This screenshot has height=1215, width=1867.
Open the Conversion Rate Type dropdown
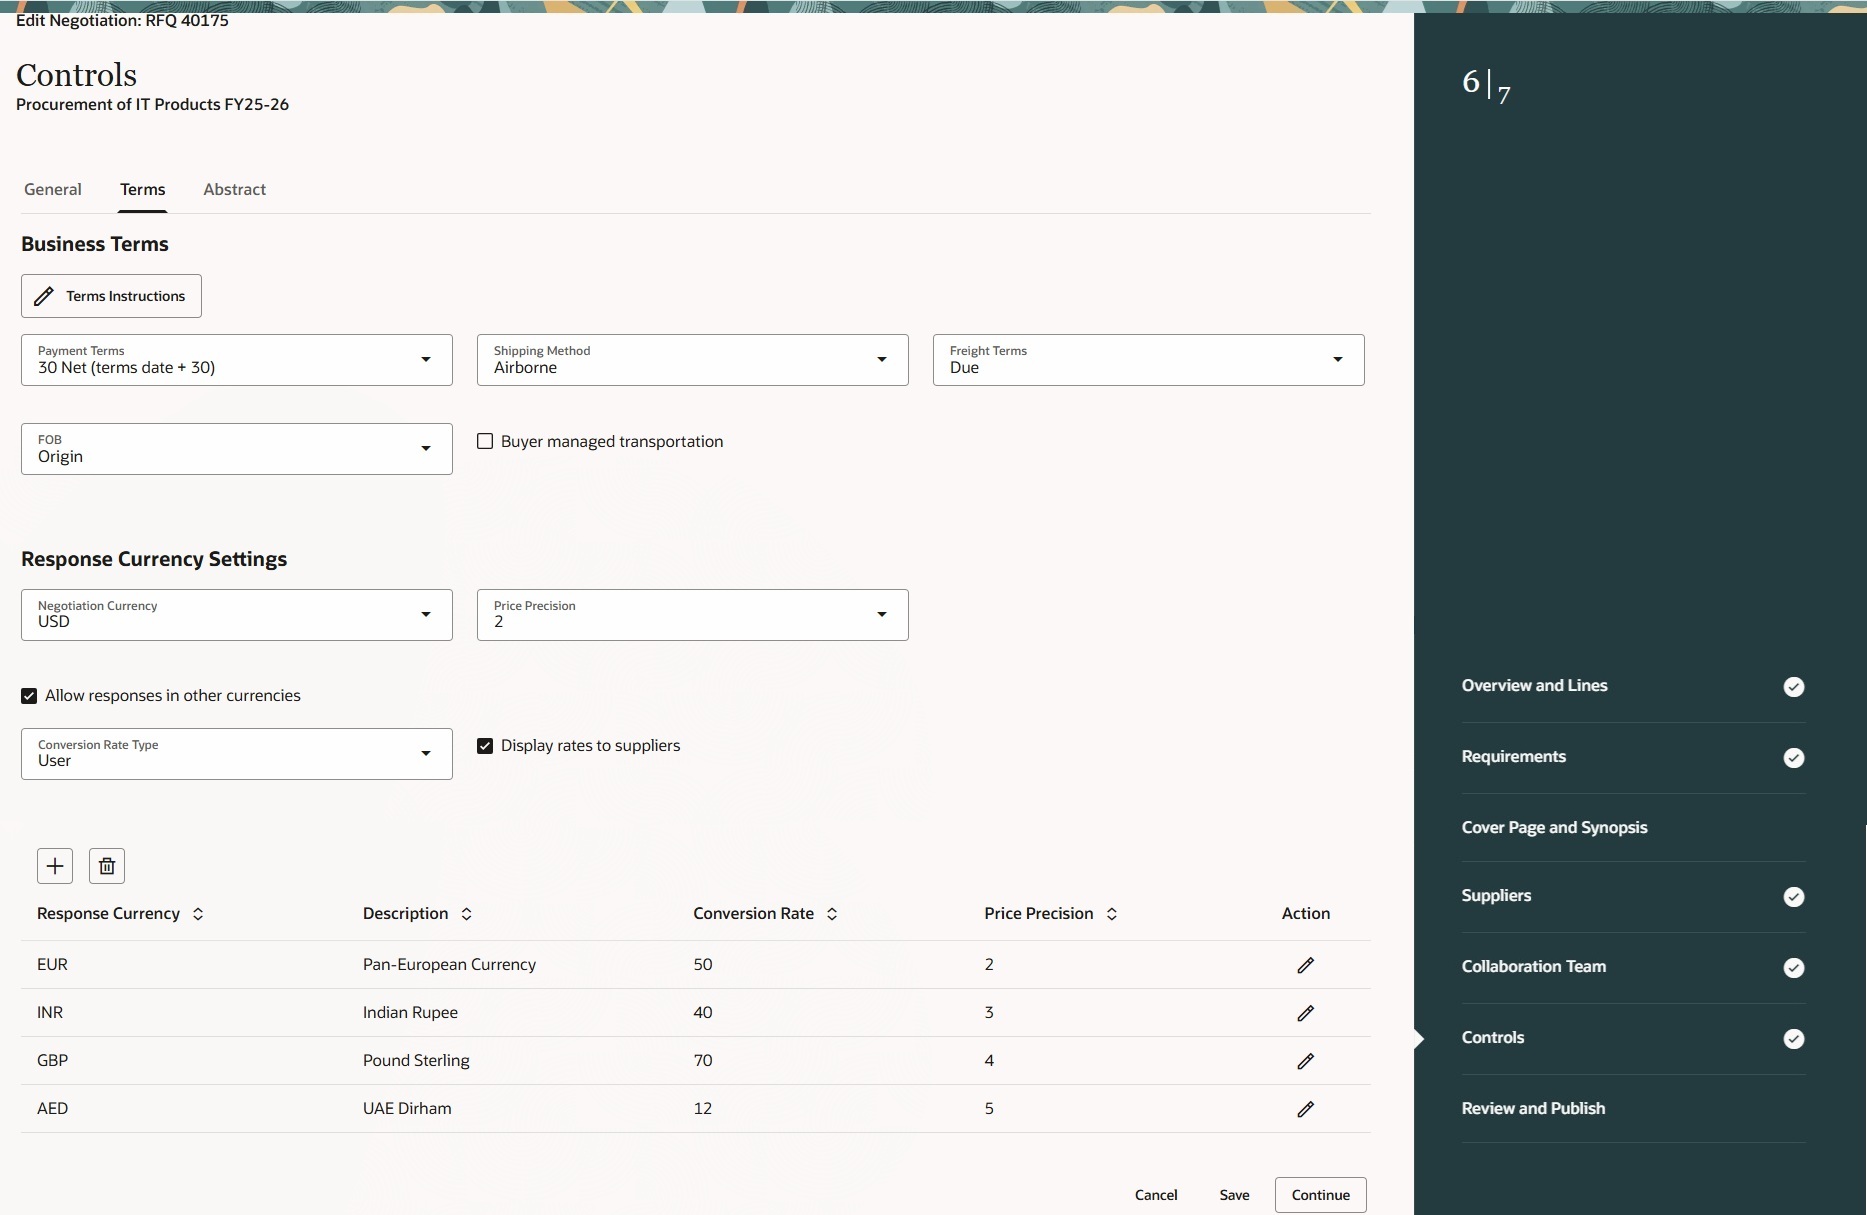pos(237,754)
